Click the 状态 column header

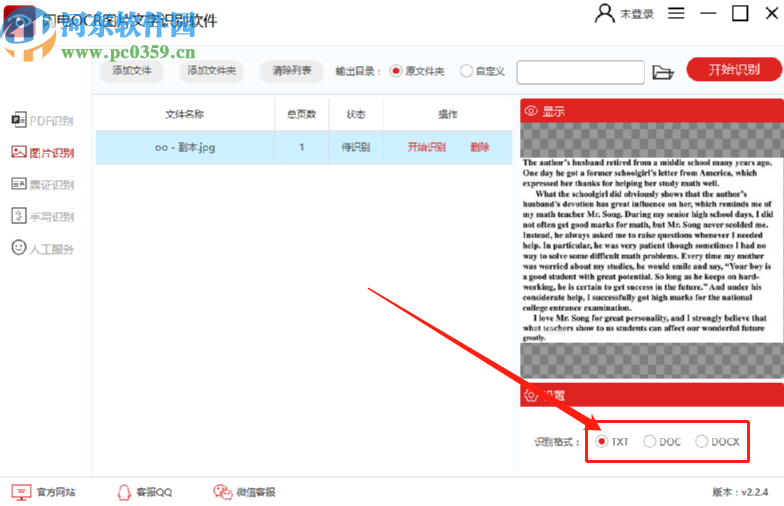coord(356,114)
